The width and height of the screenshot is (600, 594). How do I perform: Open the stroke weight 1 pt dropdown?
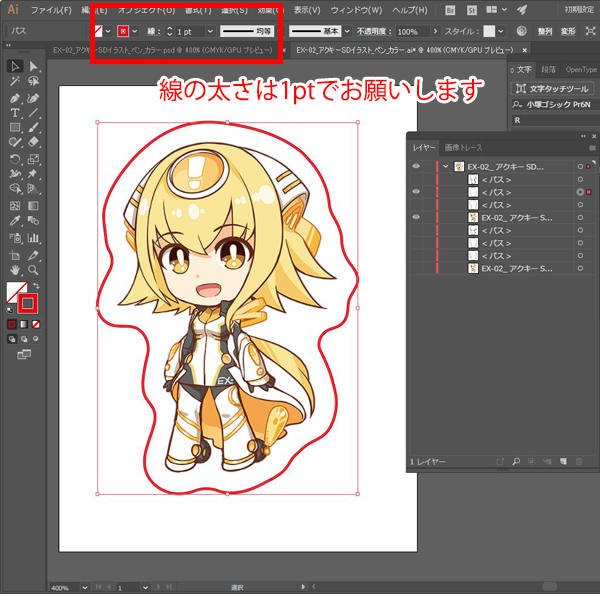tap(210, 31)
